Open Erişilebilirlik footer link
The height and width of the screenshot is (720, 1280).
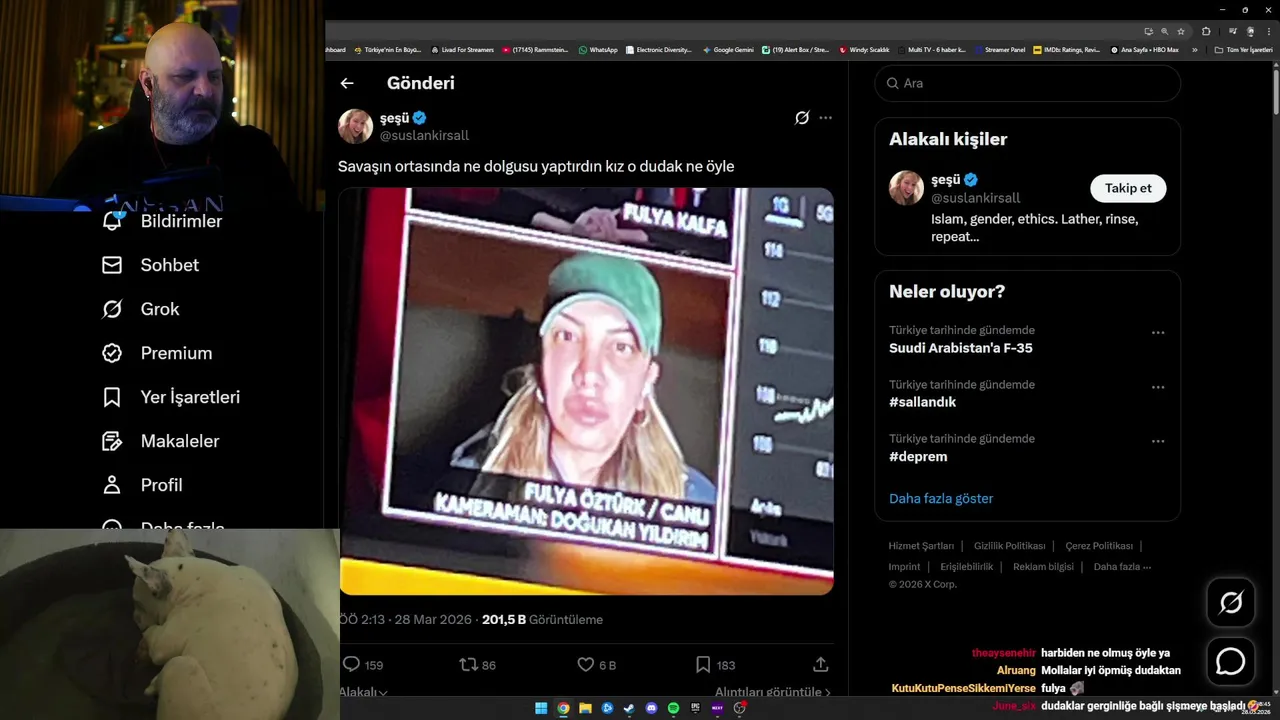967,566
